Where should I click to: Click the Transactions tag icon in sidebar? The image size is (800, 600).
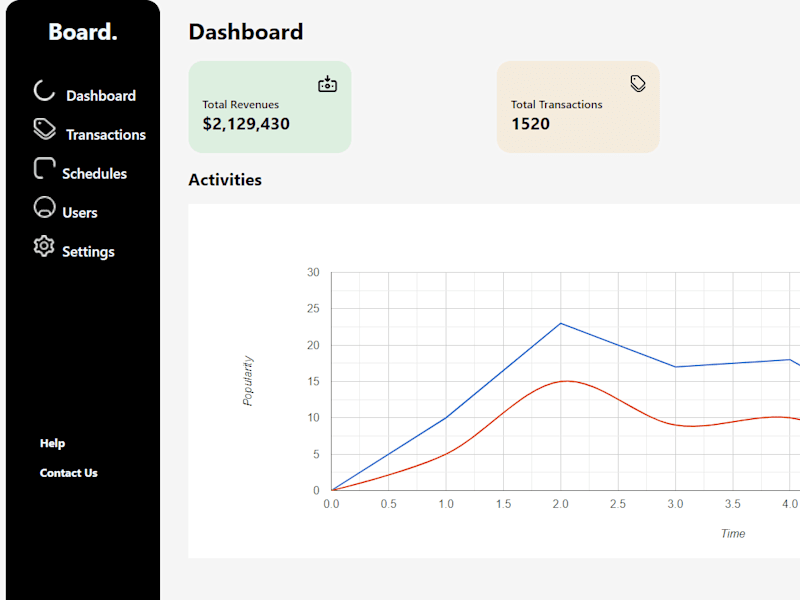44,129
